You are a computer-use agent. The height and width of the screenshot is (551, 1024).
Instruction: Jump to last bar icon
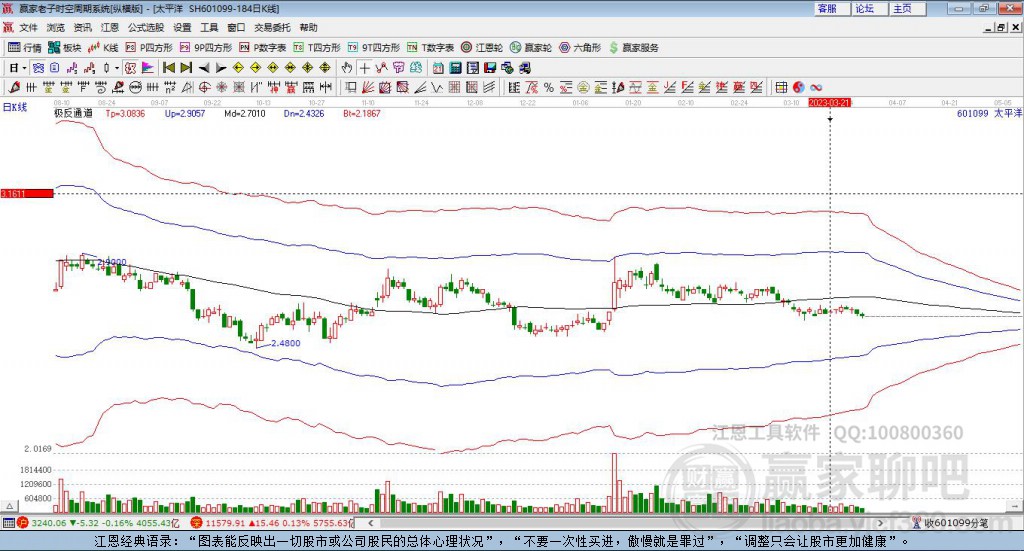pos(186,68)
